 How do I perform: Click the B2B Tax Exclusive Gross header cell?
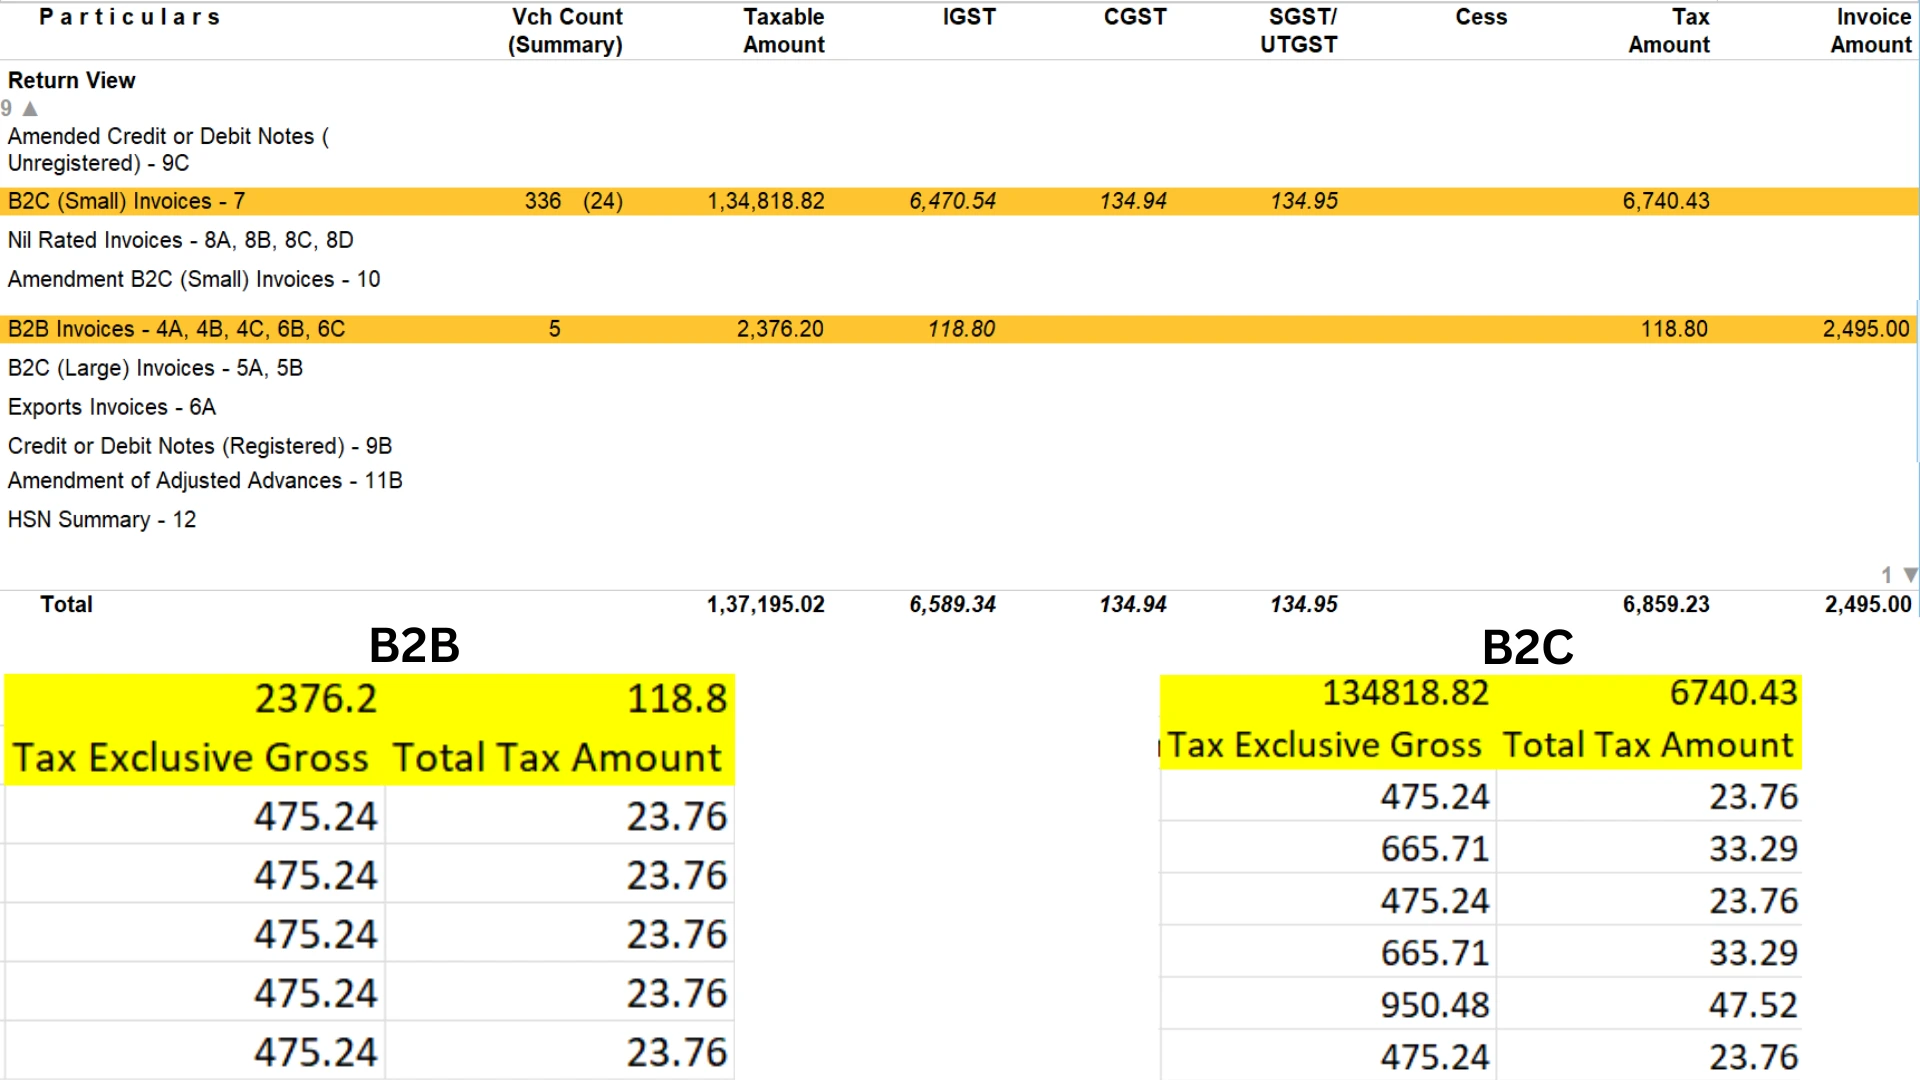pos(191,757)
